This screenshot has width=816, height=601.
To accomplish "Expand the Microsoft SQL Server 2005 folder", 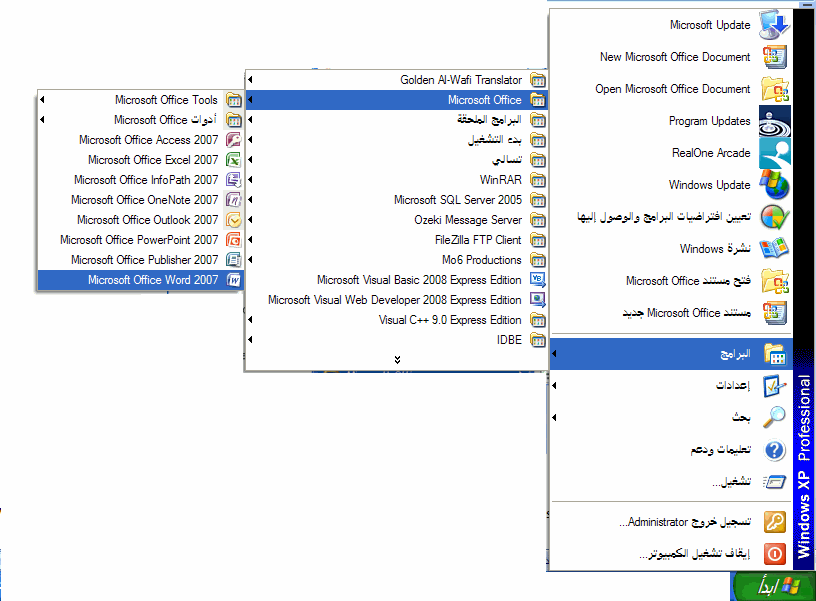I will 457,200.
